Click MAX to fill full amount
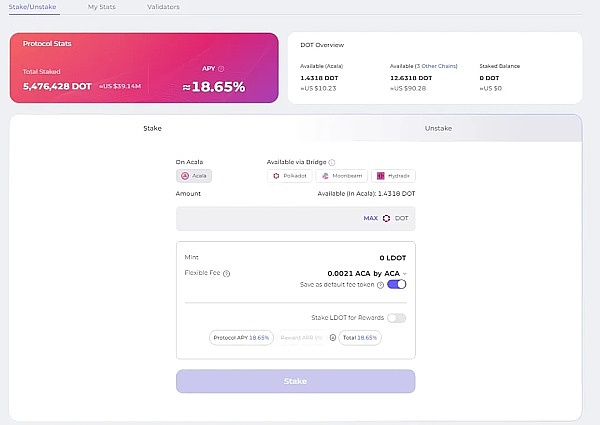Image resolution: width=600 pixels, height=425 pixels. tap(370, 218)
